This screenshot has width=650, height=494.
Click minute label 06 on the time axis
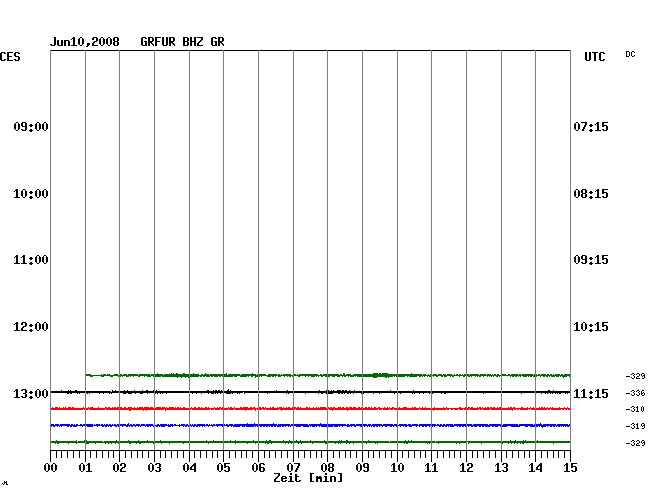point(258,468)
